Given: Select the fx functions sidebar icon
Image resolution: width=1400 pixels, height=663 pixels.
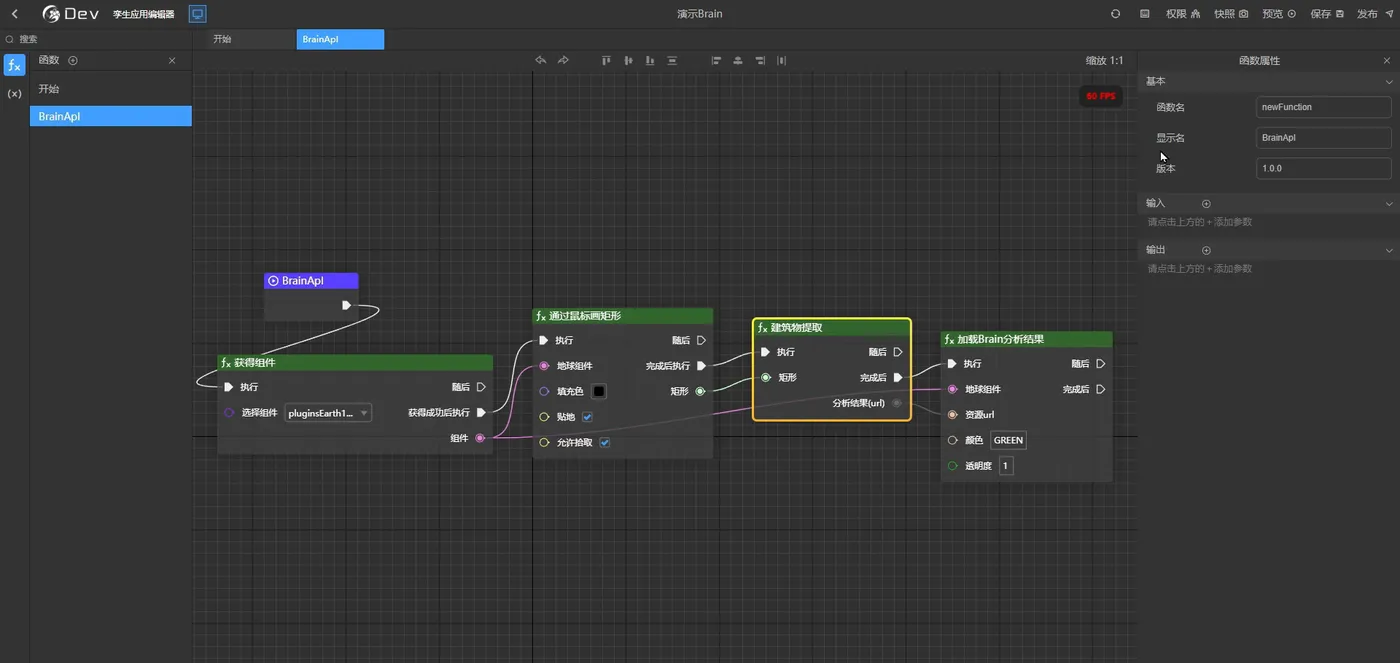Looking at the screenshot, I should coord(14,66).
